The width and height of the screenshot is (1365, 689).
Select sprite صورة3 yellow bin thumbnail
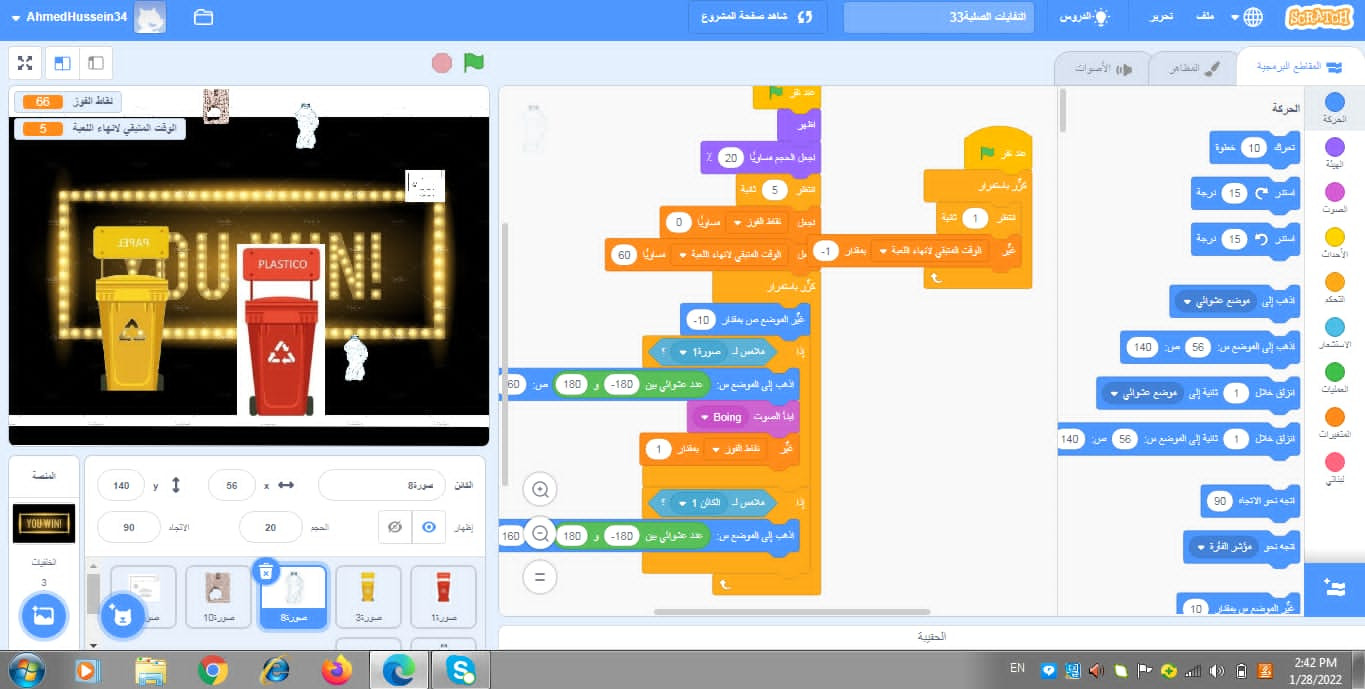pyautogui.click(x=368, y=597)
